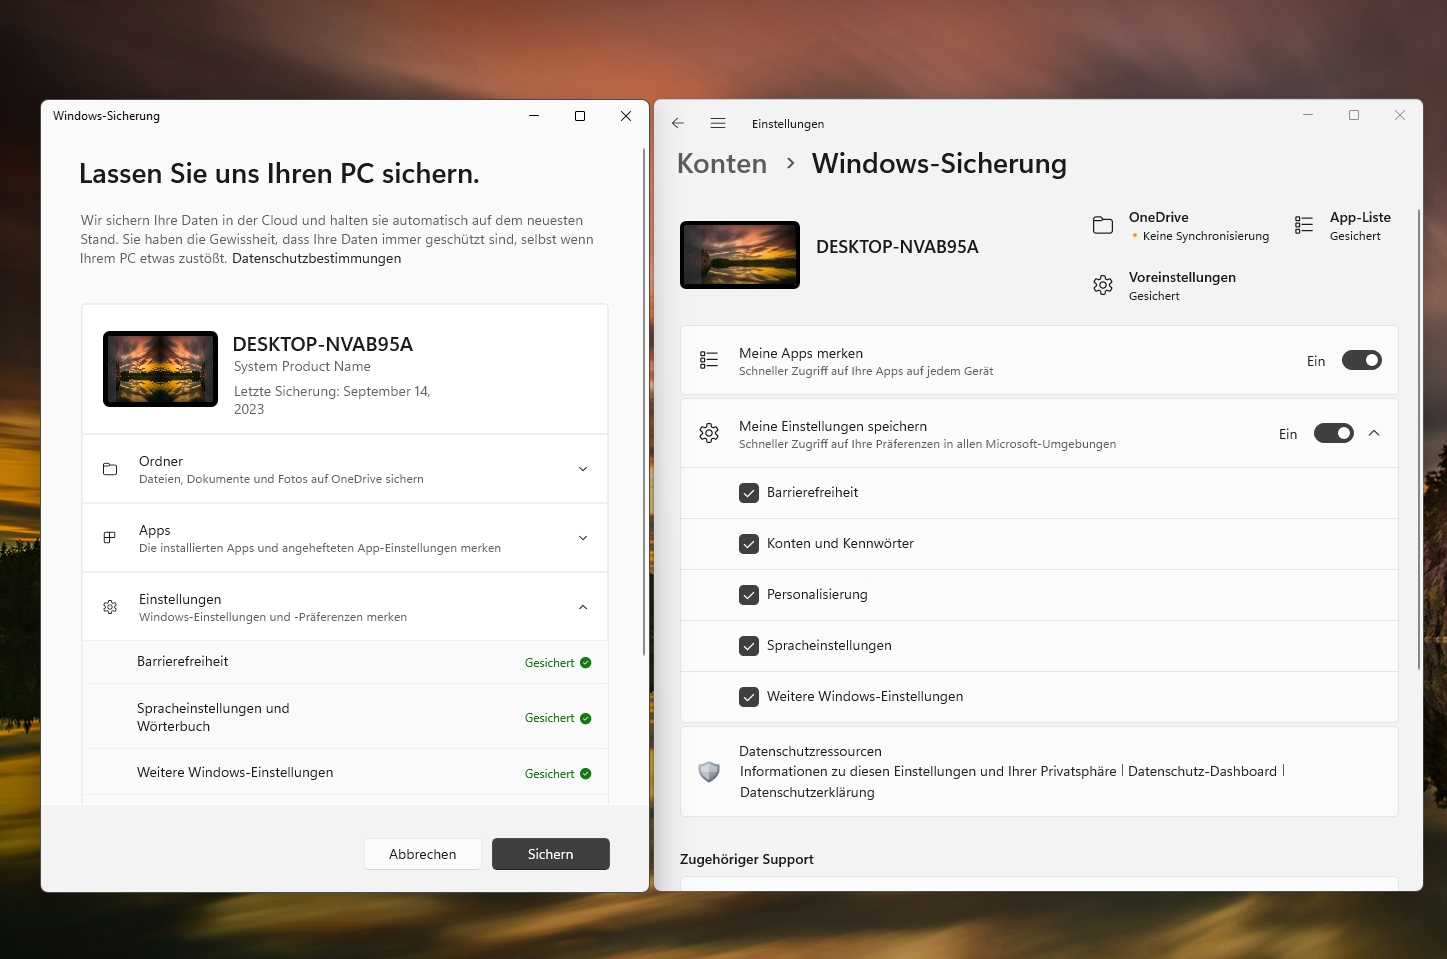Open Informationen zu diesen Einstellungen und Ihrer Privatsphäre
Viewport: 1447px width, 959px height.
[x=928, y=771]
